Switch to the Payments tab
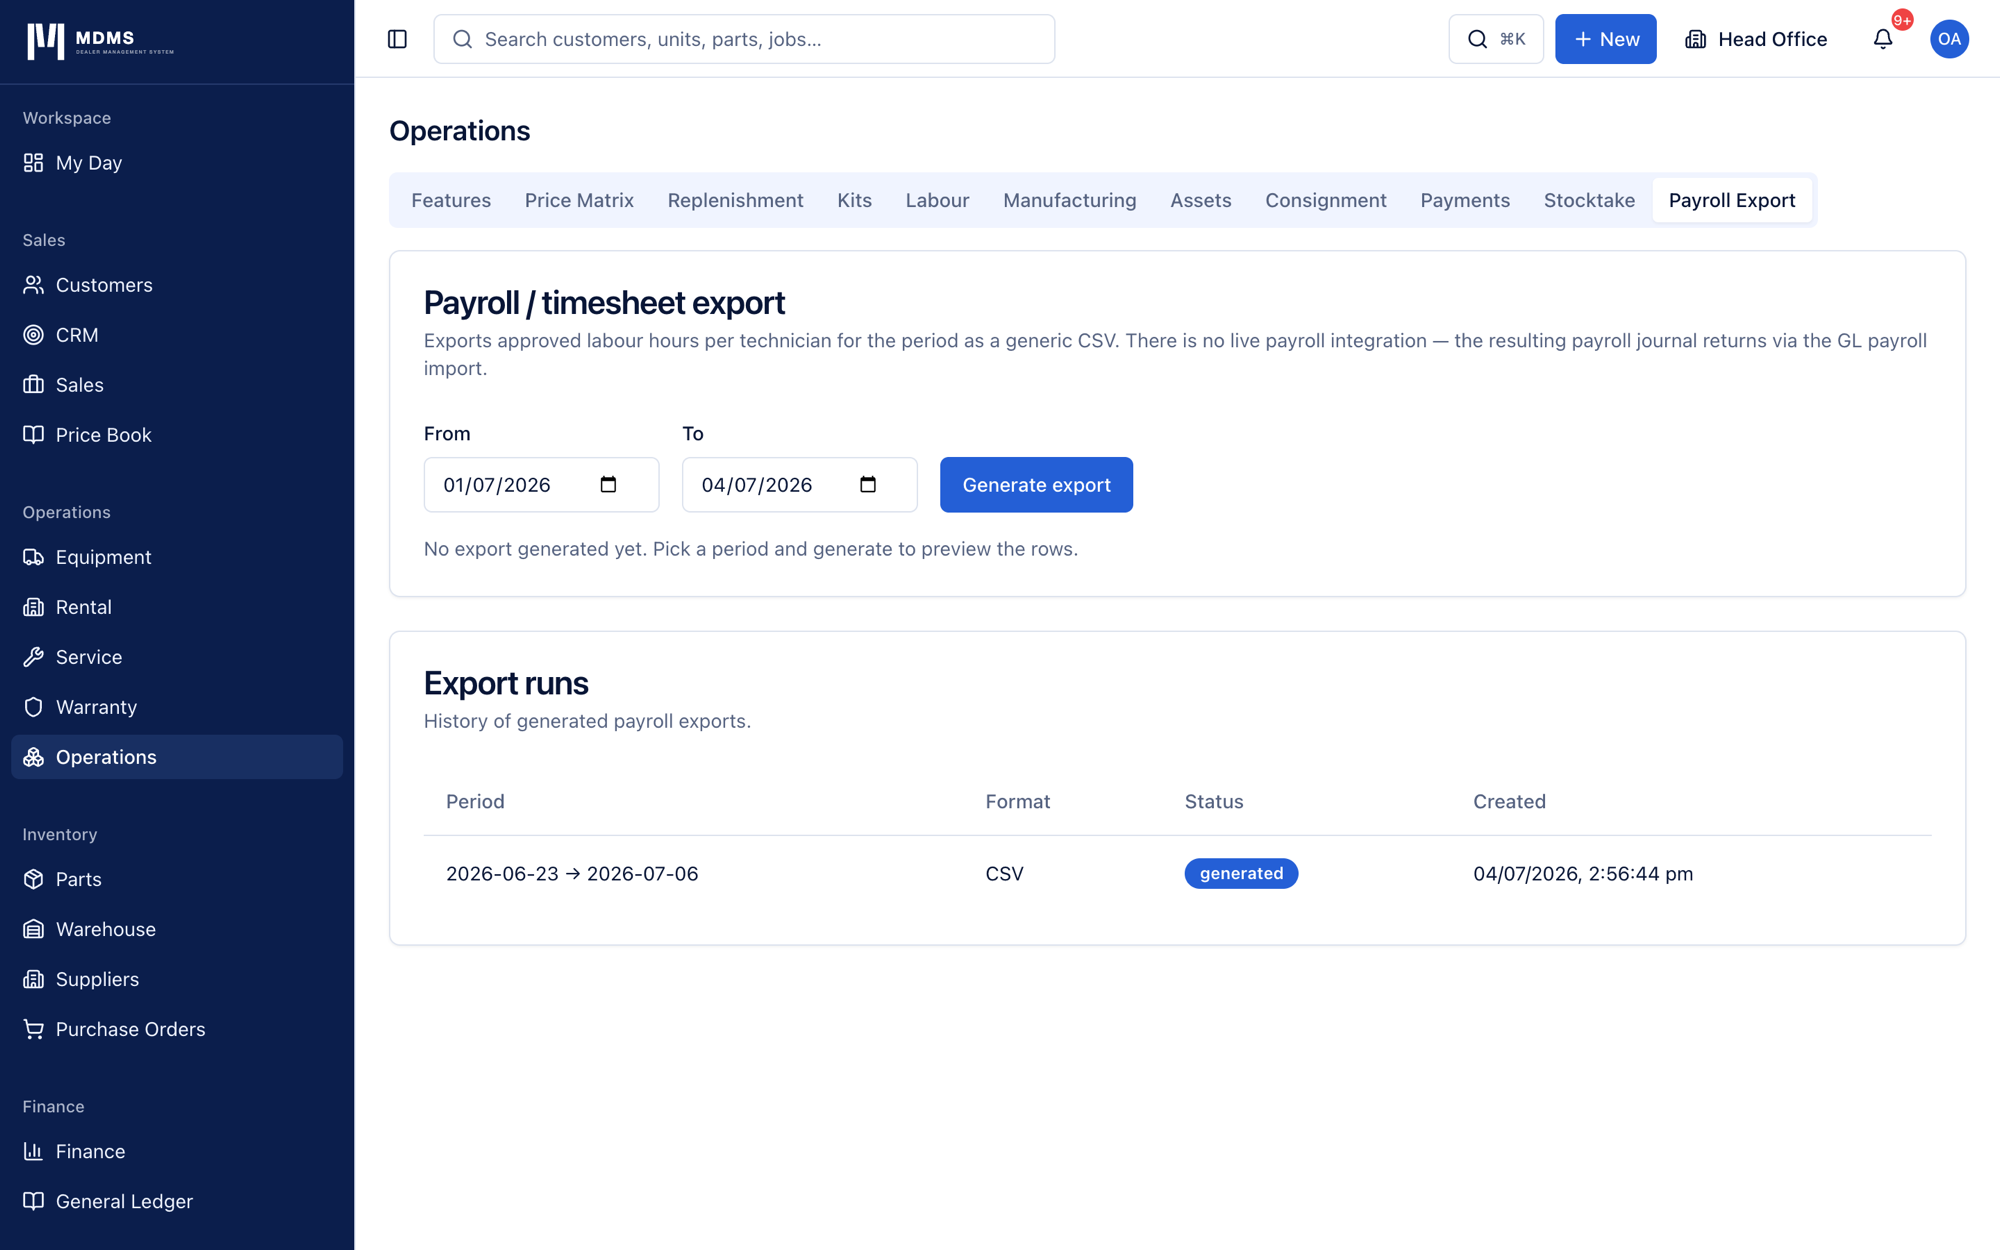Viewport: 2000px width, 1250px height. pos(1464,200)
